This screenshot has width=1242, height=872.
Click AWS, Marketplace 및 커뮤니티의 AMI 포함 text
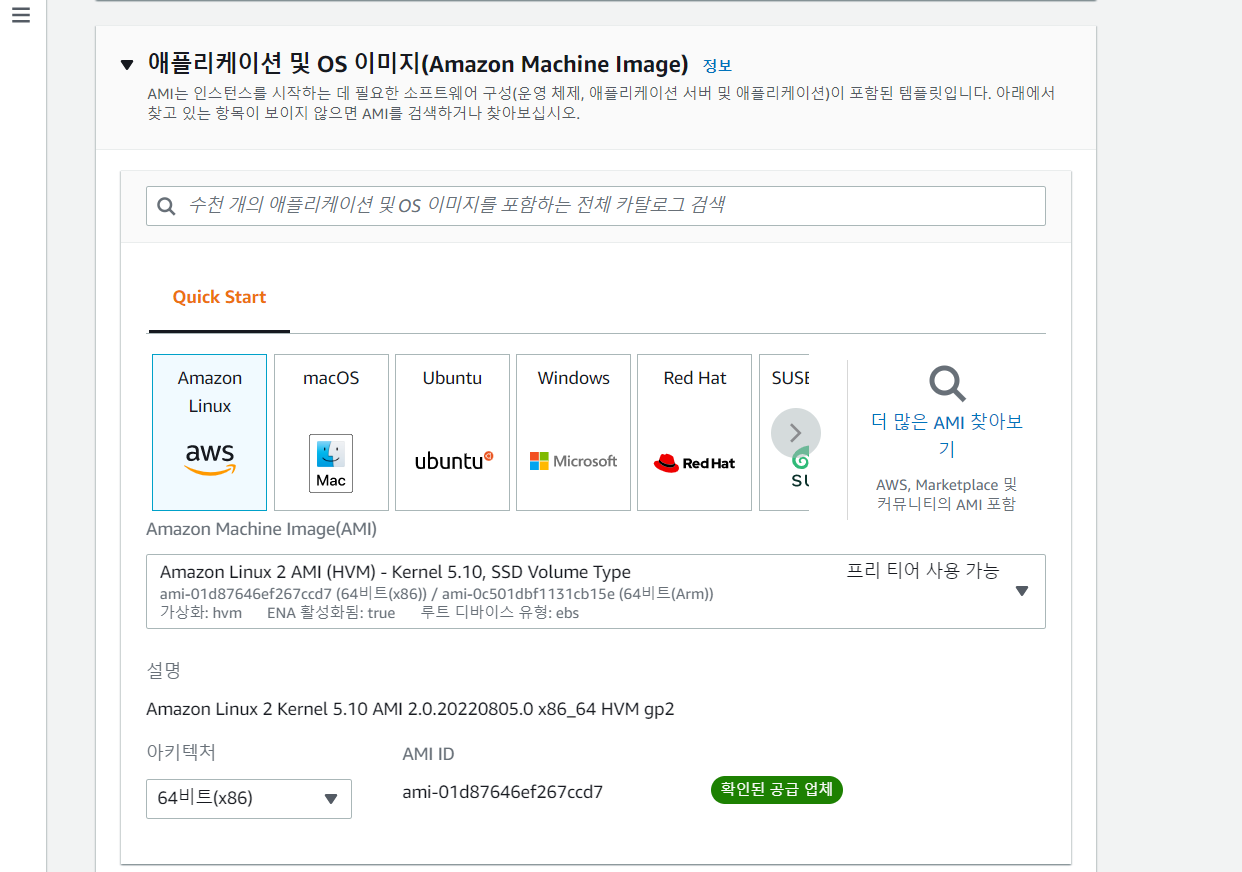[x=946, y=494]
